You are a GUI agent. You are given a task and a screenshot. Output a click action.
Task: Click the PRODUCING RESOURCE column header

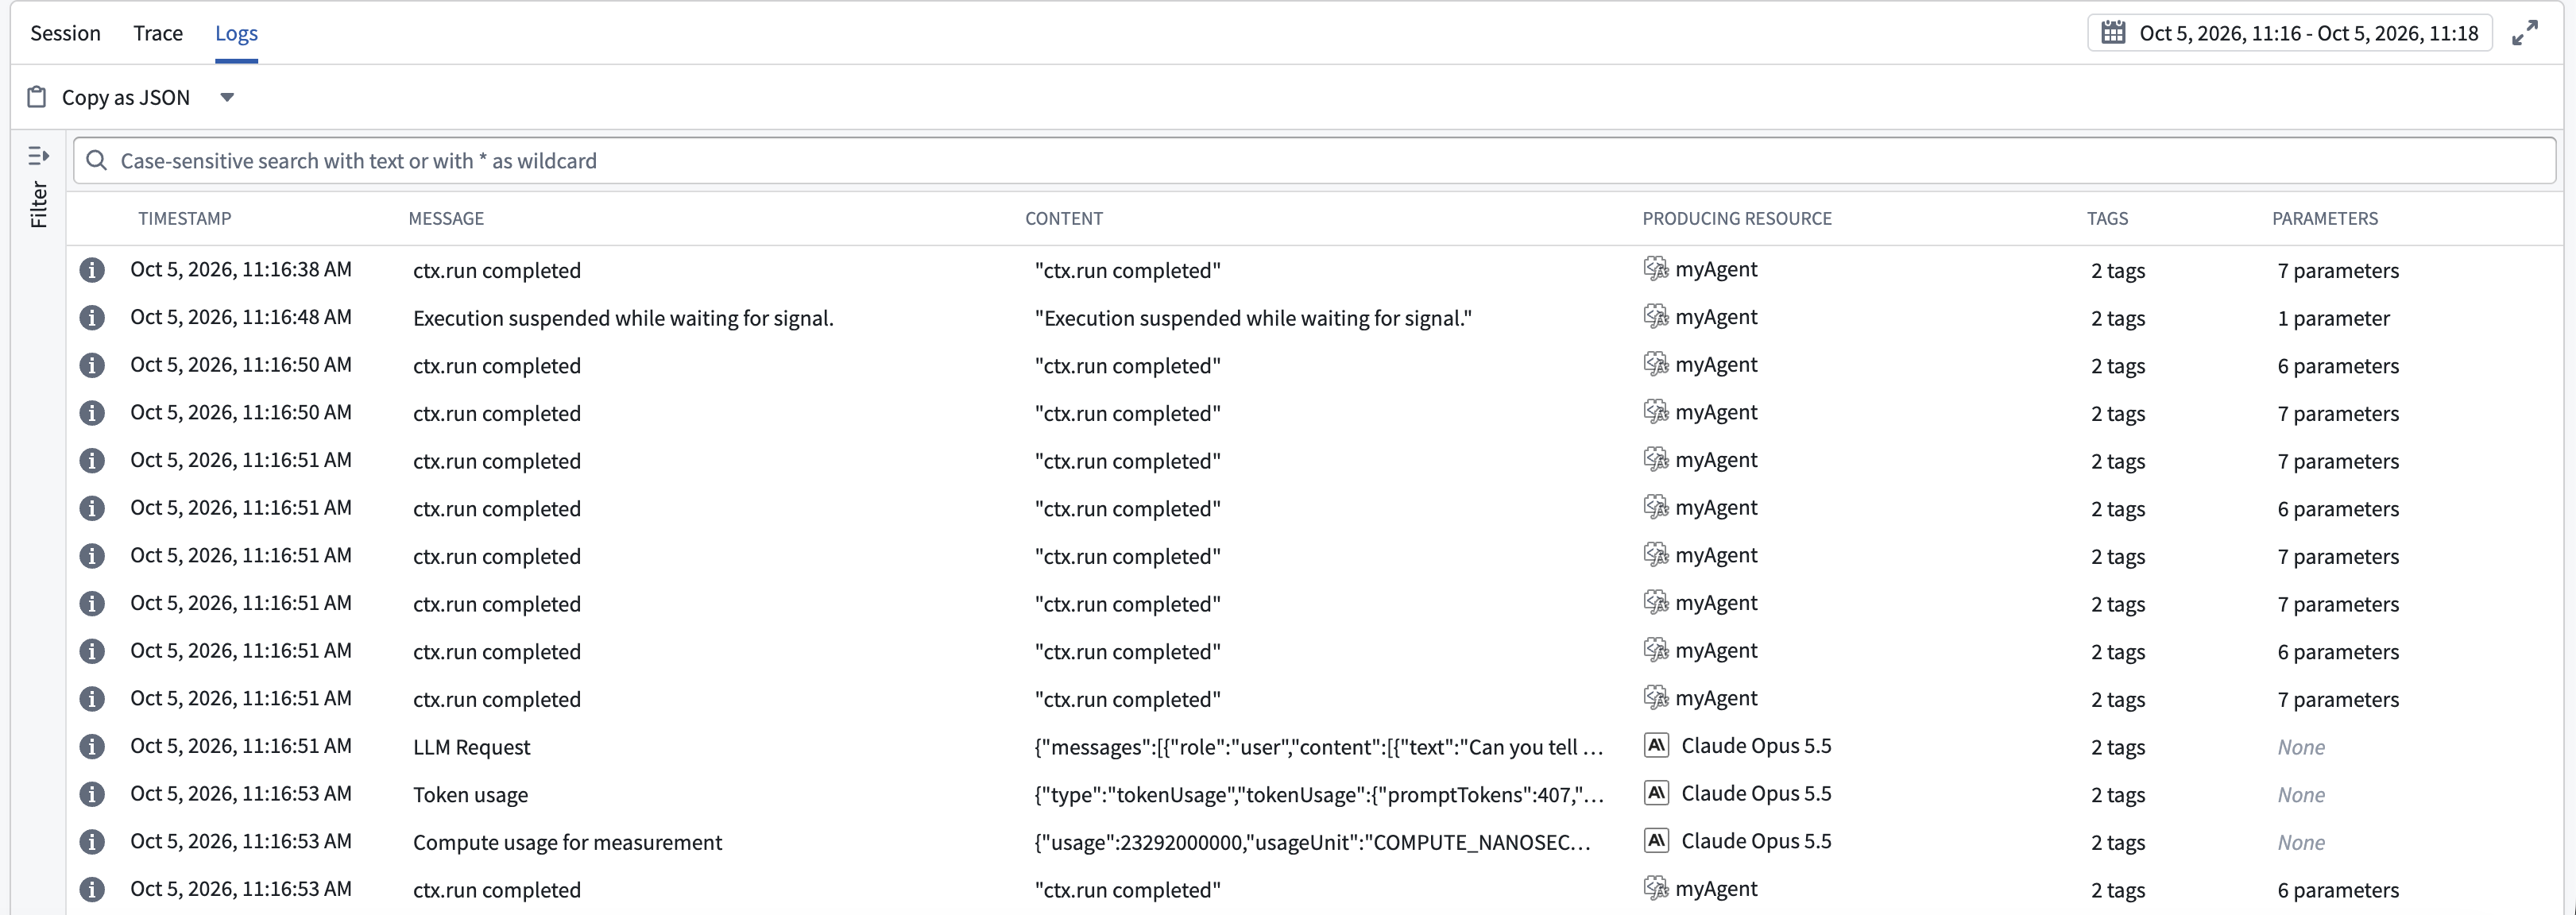click(1737, 218)
